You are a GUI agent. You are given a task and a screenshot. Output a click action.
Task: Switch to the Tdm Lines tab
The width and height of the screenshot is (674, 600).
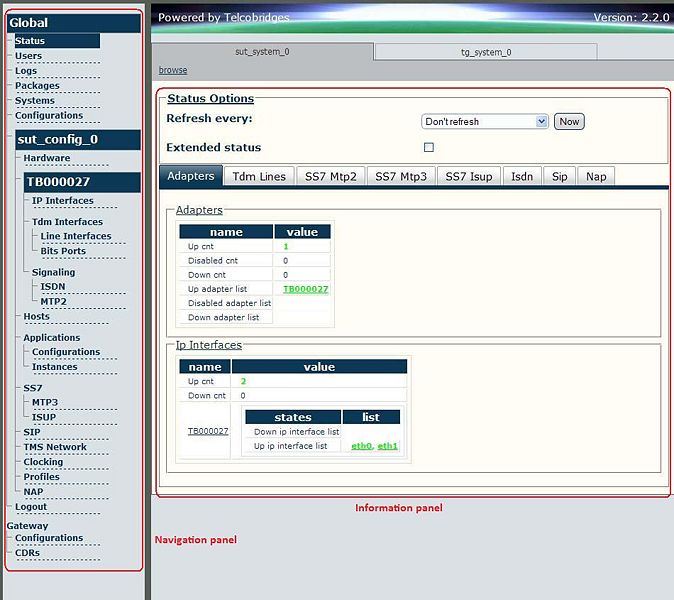coord(259,176)
